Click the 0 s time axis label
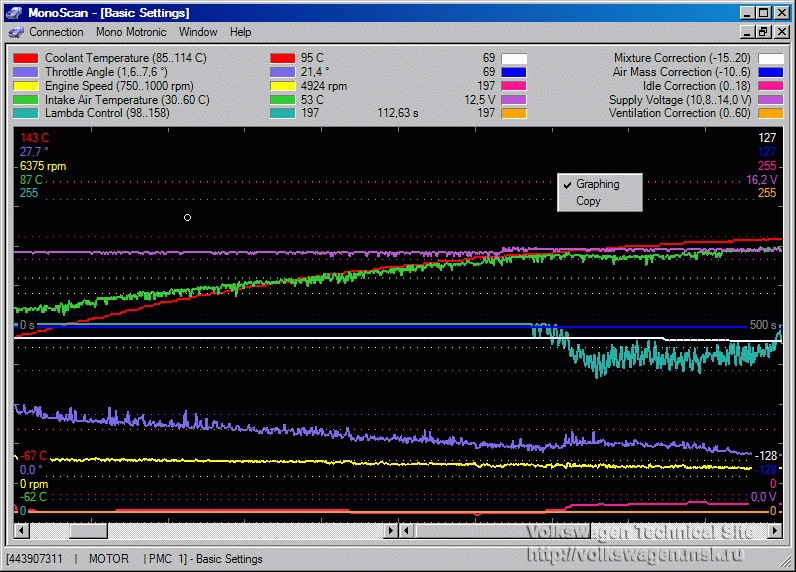796x572 pixels. click(27, 325)
